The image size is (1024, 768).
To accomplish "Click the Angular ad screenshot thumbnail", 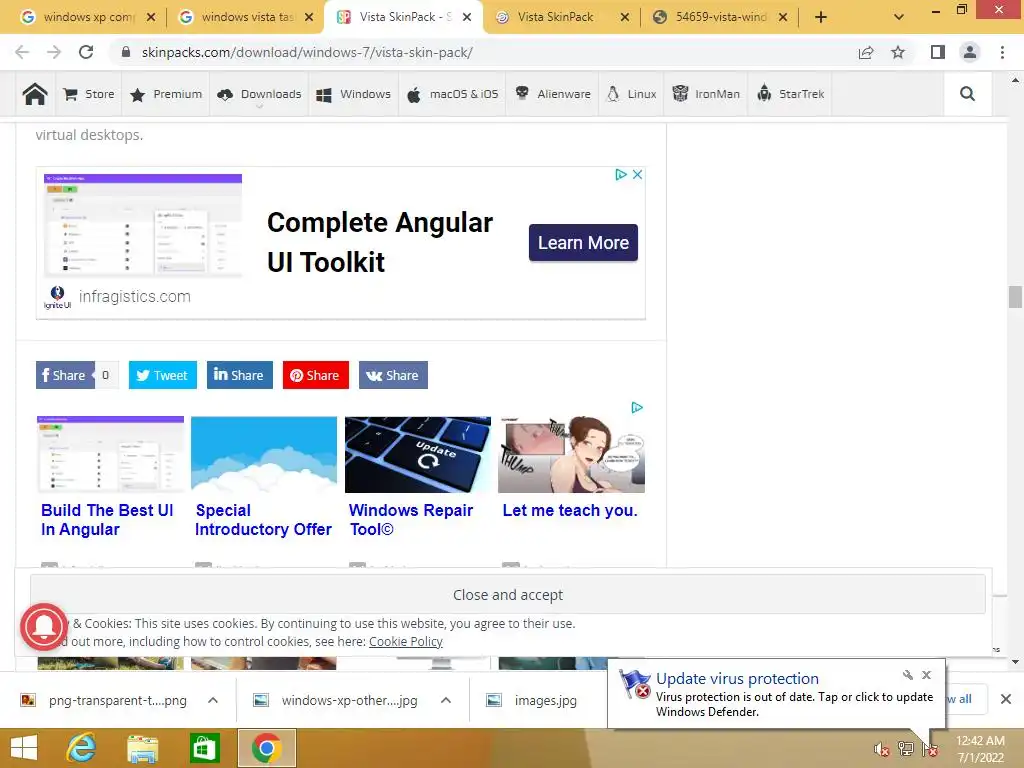I will pyautogui.click(x=143, y=225).
